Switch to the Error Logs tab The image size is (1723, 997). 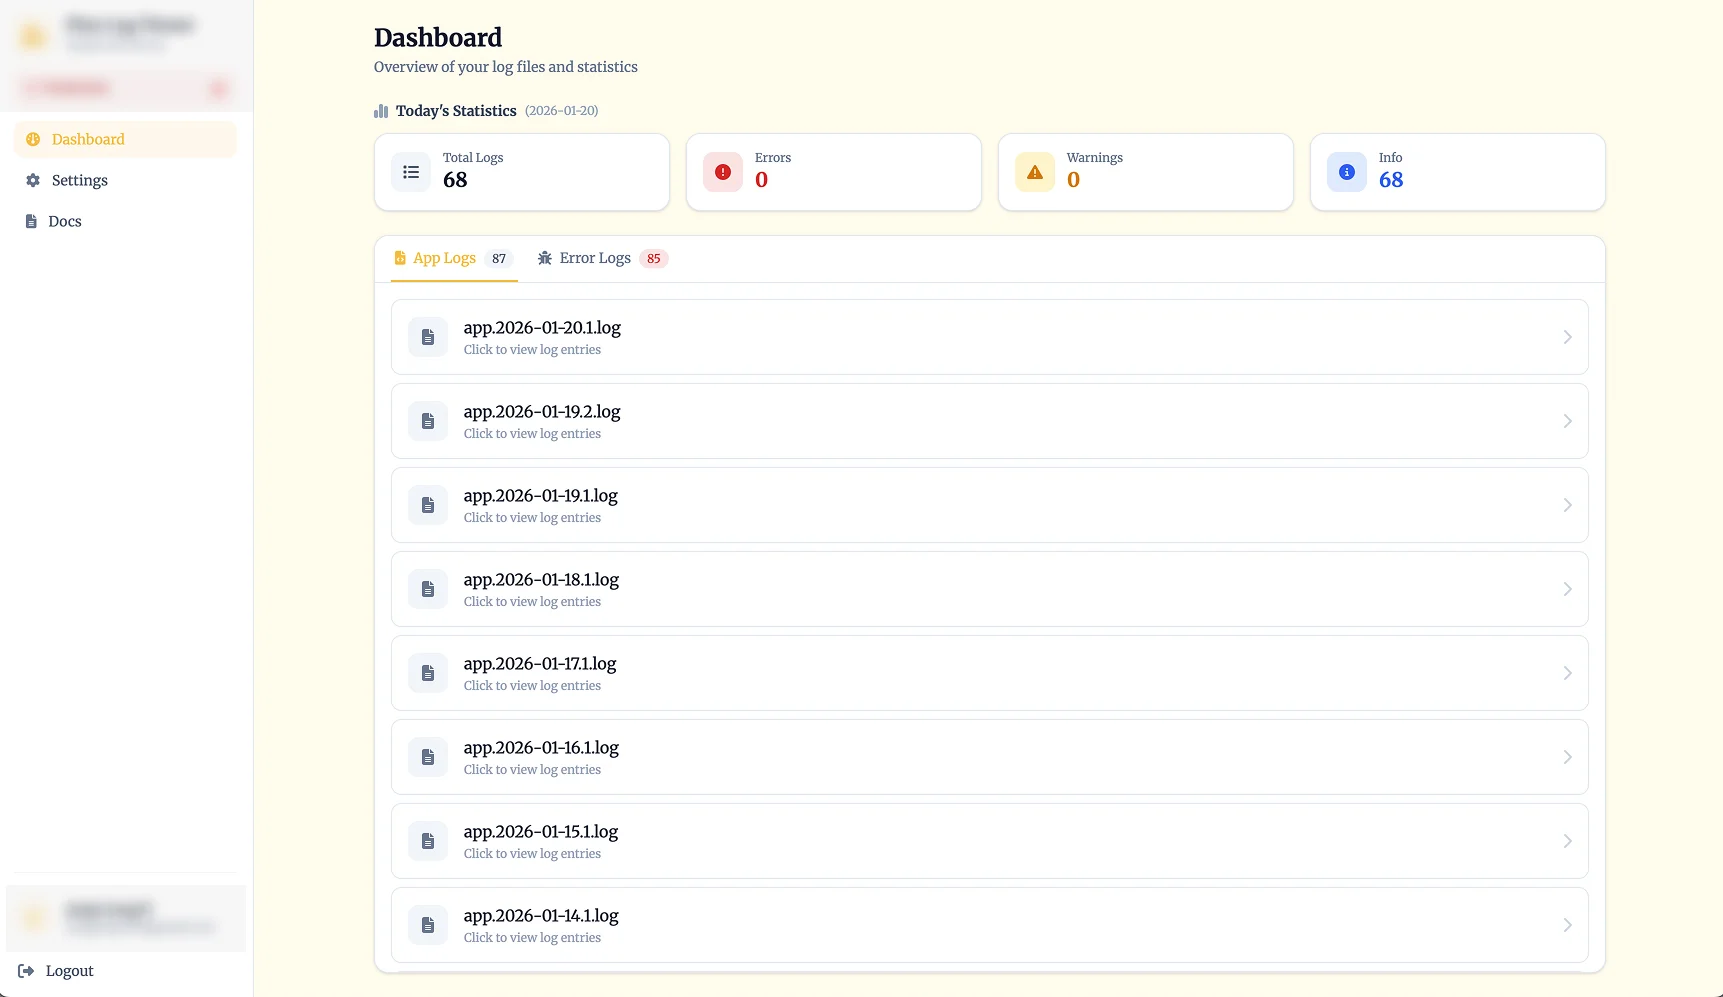pos(602,258)
